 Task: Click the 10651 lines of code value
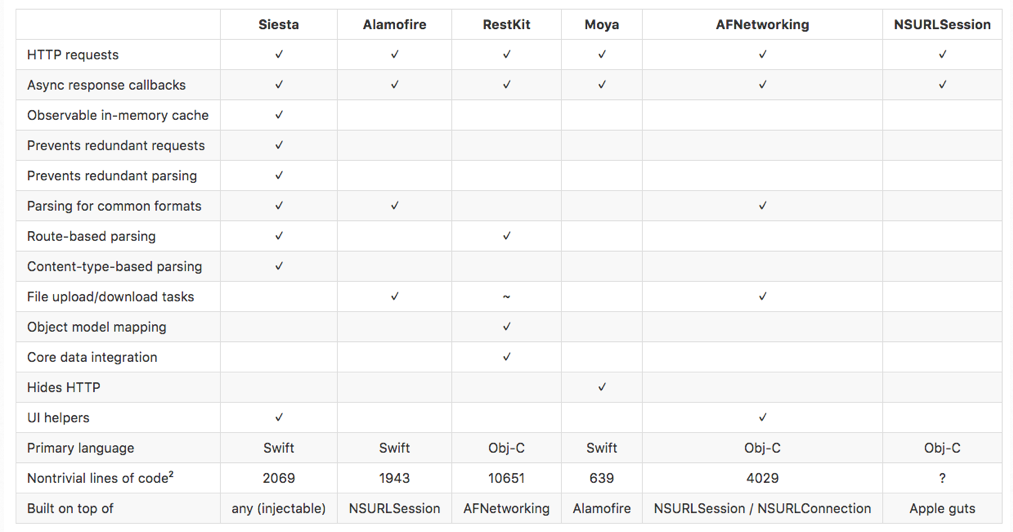point(506,478)
